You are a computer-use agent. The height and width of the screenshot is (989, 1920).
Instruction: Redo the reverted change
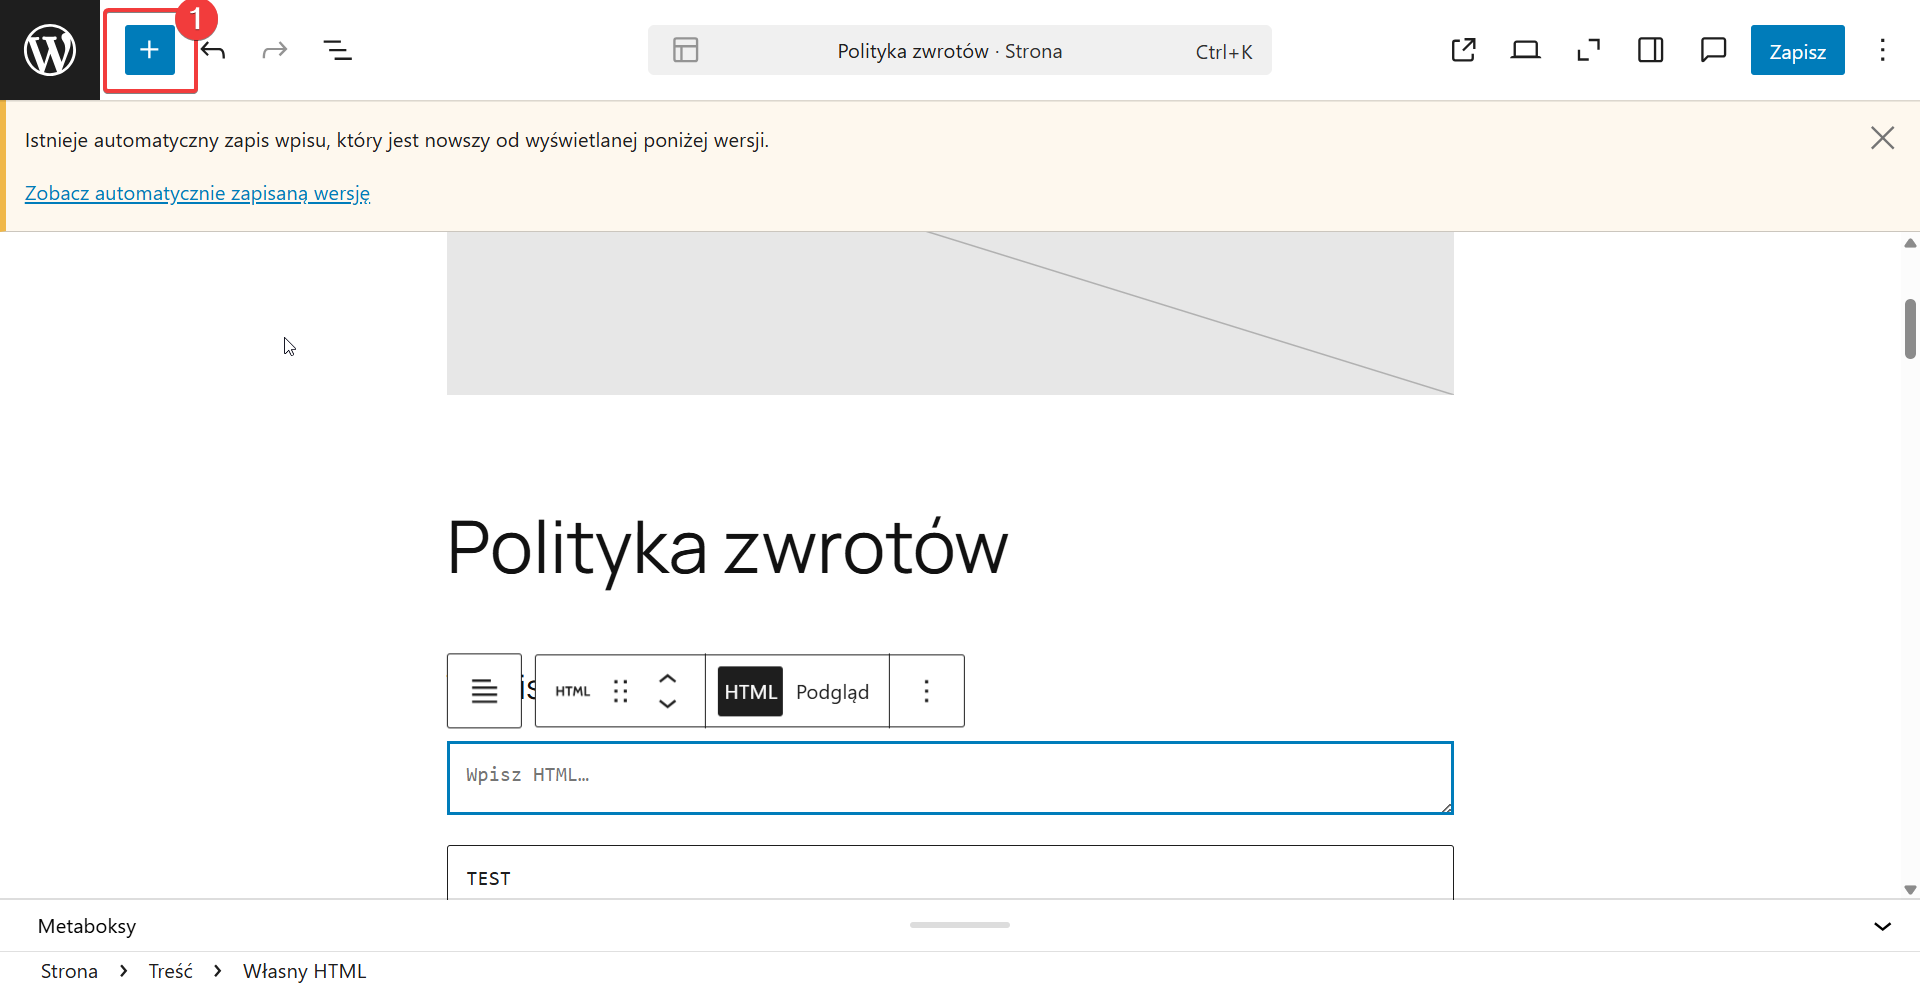coord(275,50)
